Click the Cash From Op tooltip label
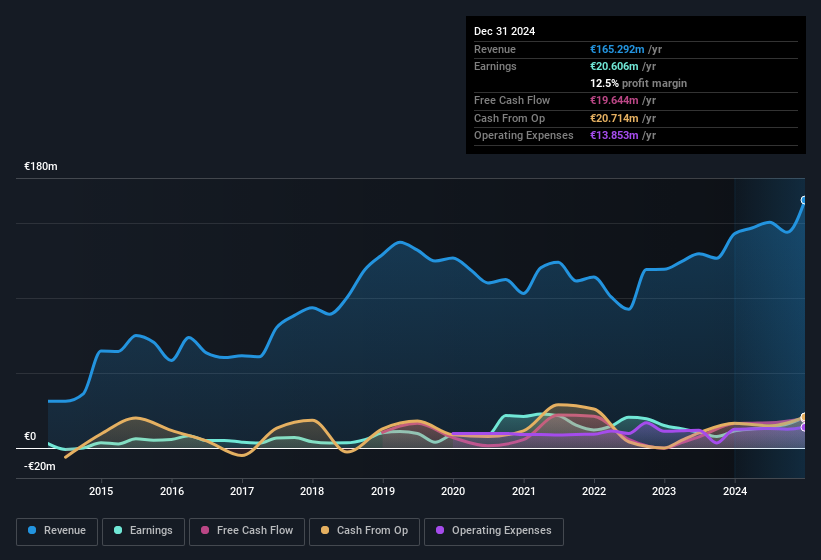Screen dimensions: 821x560 pos(509,118)
